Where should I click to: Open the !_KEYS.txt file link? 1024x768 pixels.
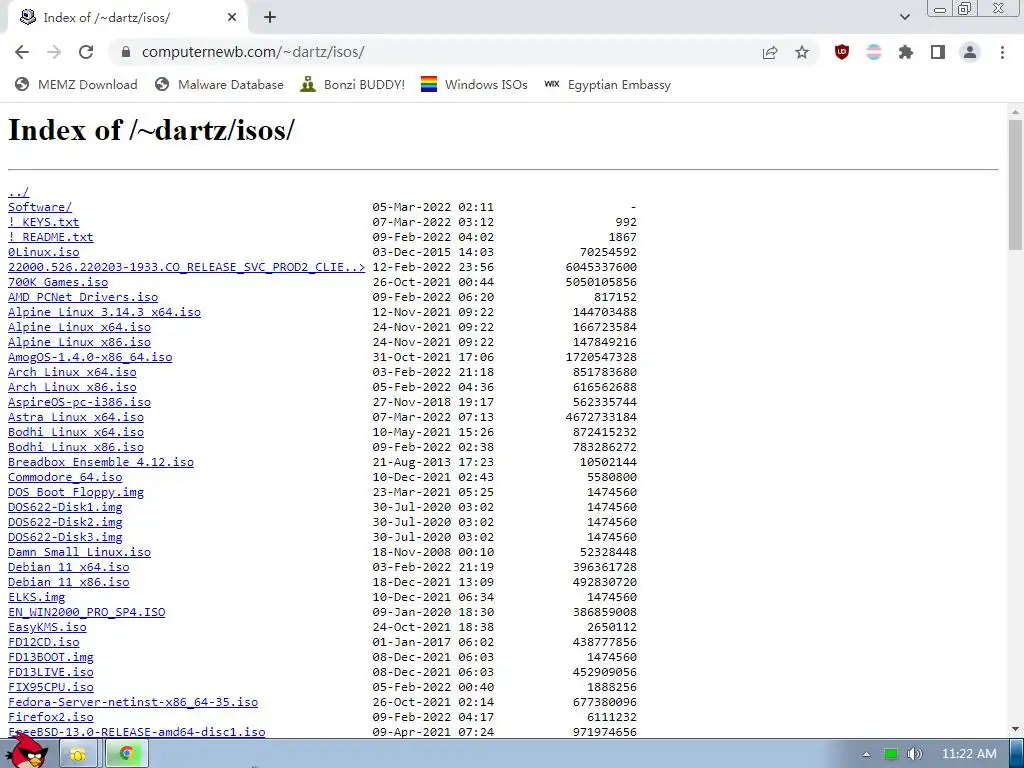click(x=43, y=222)
